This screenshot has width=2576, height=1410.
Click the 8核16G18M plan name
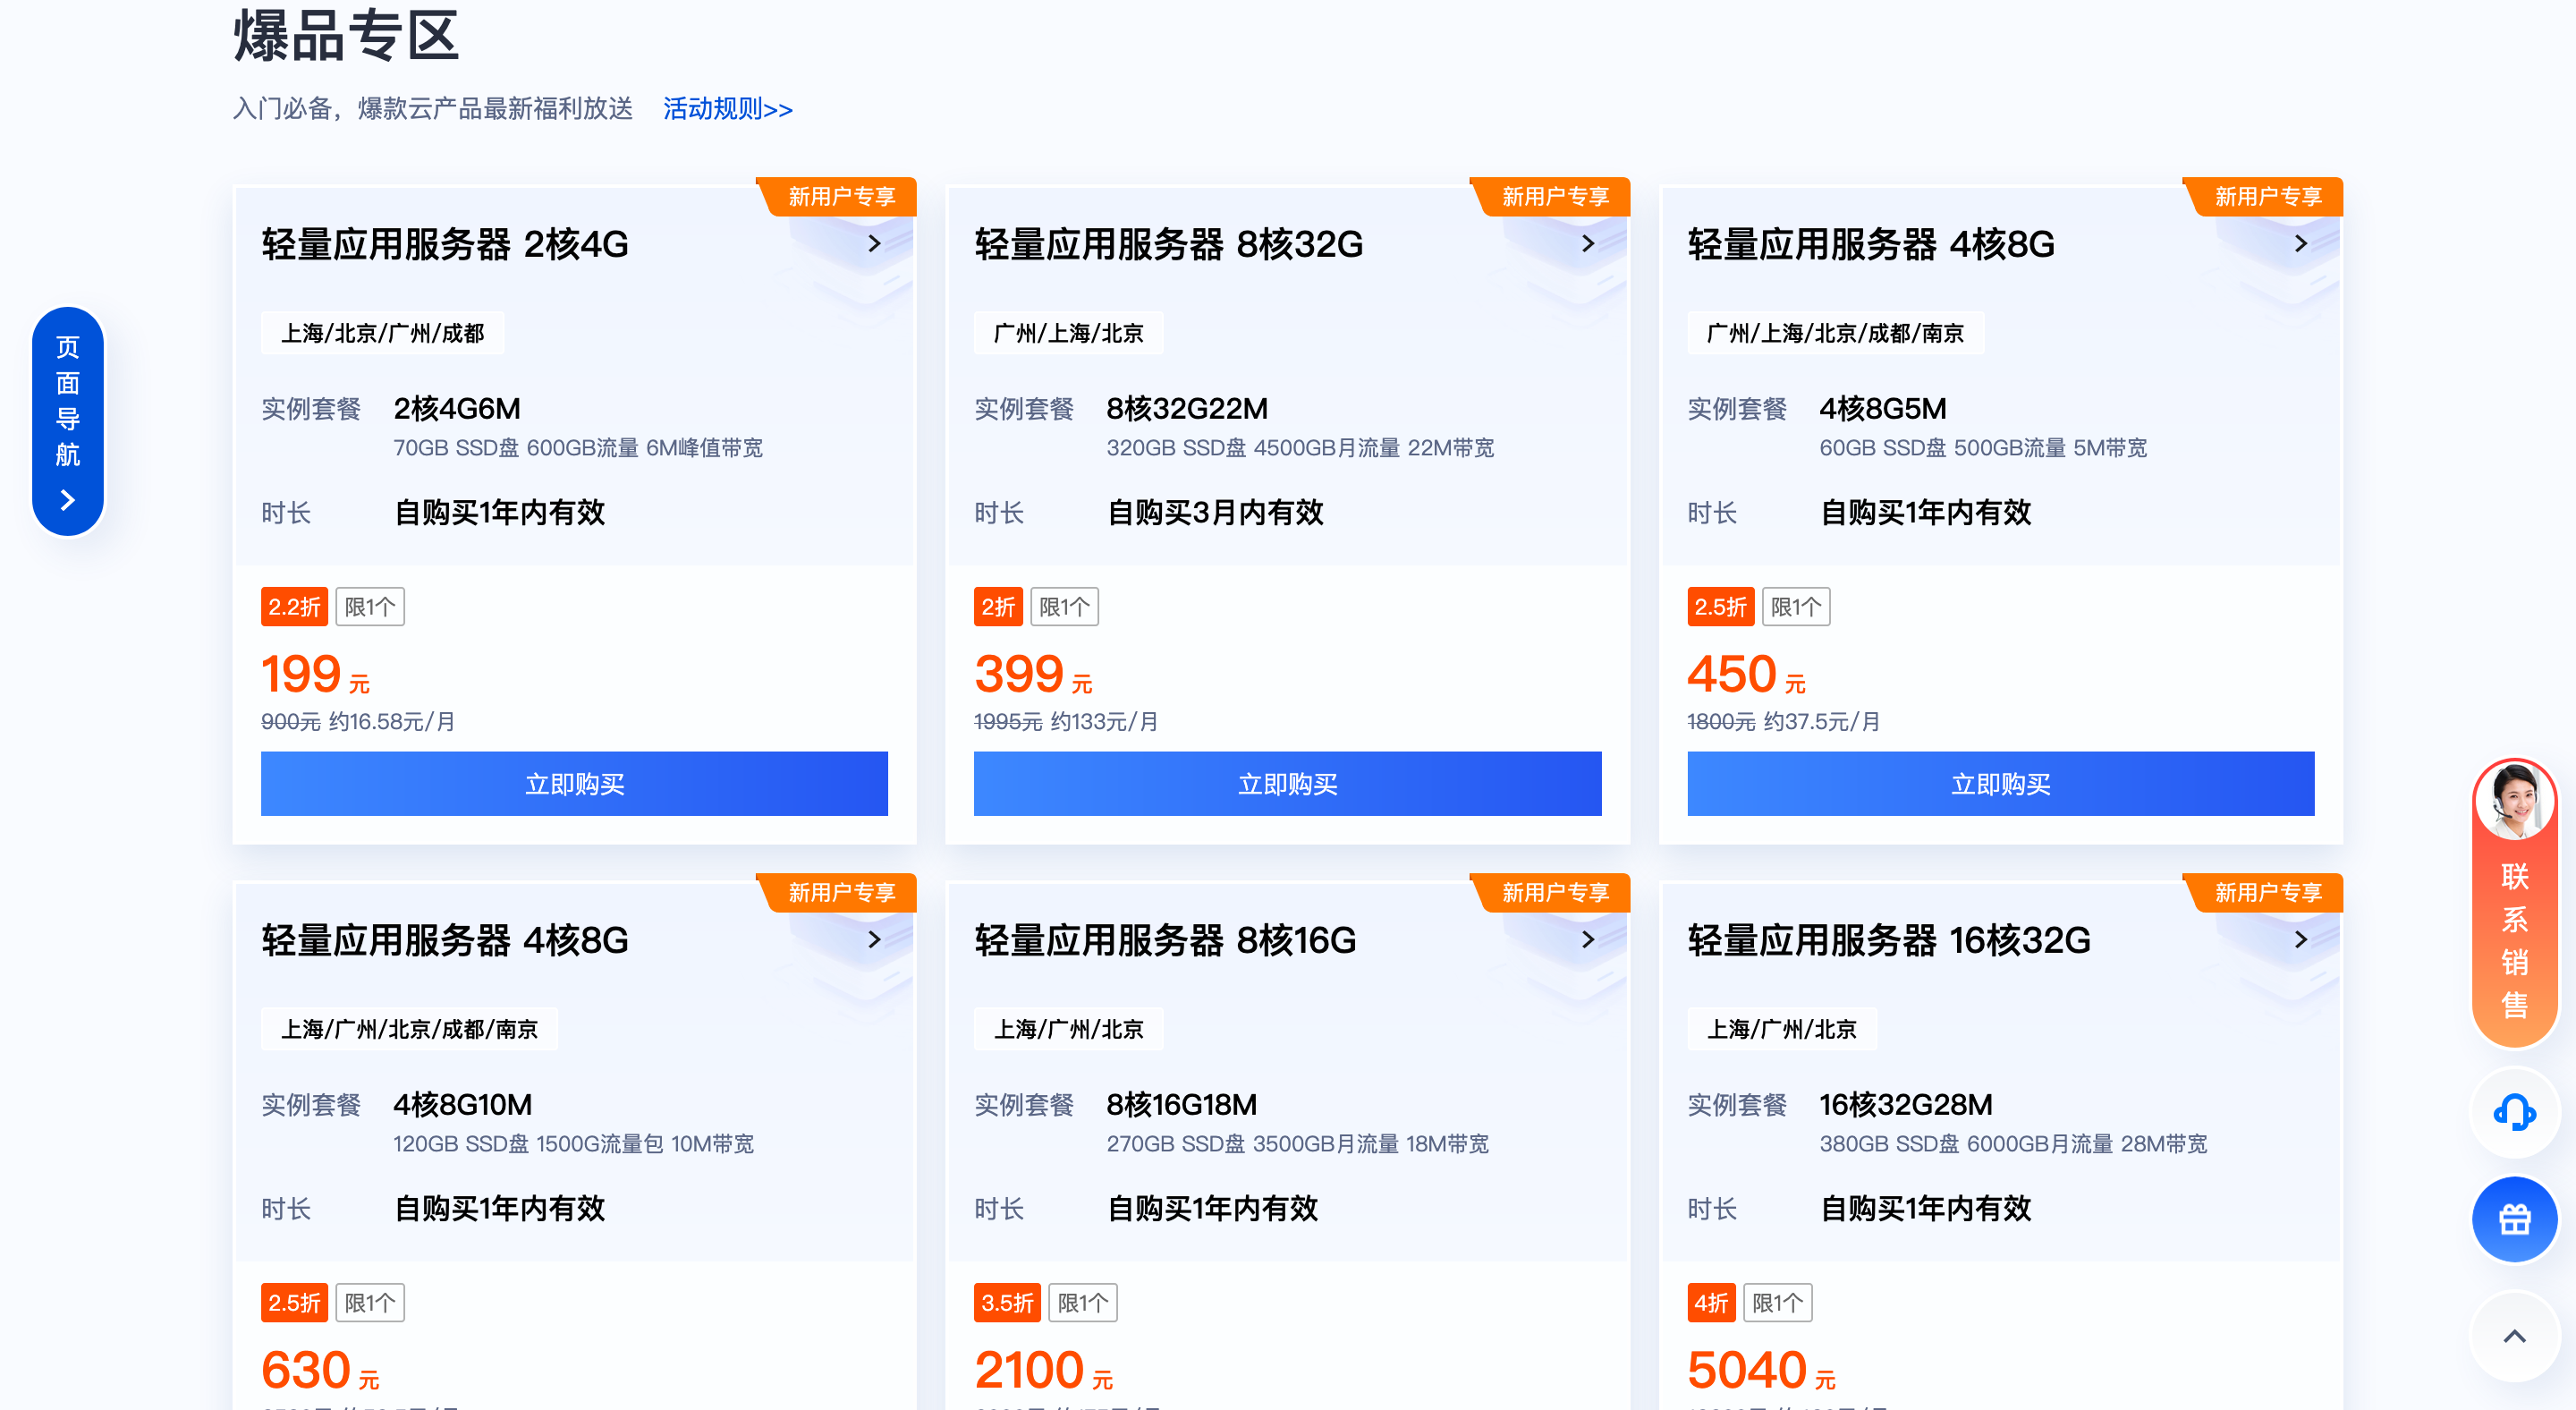(1182, 1105)
